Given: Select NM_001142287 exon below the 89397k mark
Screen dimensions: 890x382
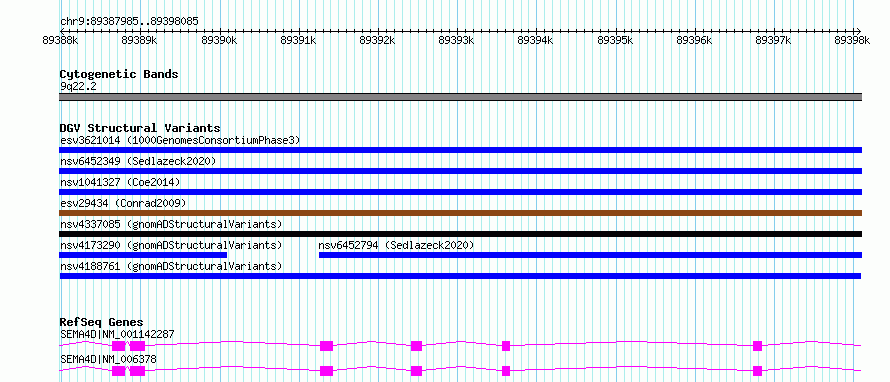Looking at the screenshot, I should click(757, 346).
